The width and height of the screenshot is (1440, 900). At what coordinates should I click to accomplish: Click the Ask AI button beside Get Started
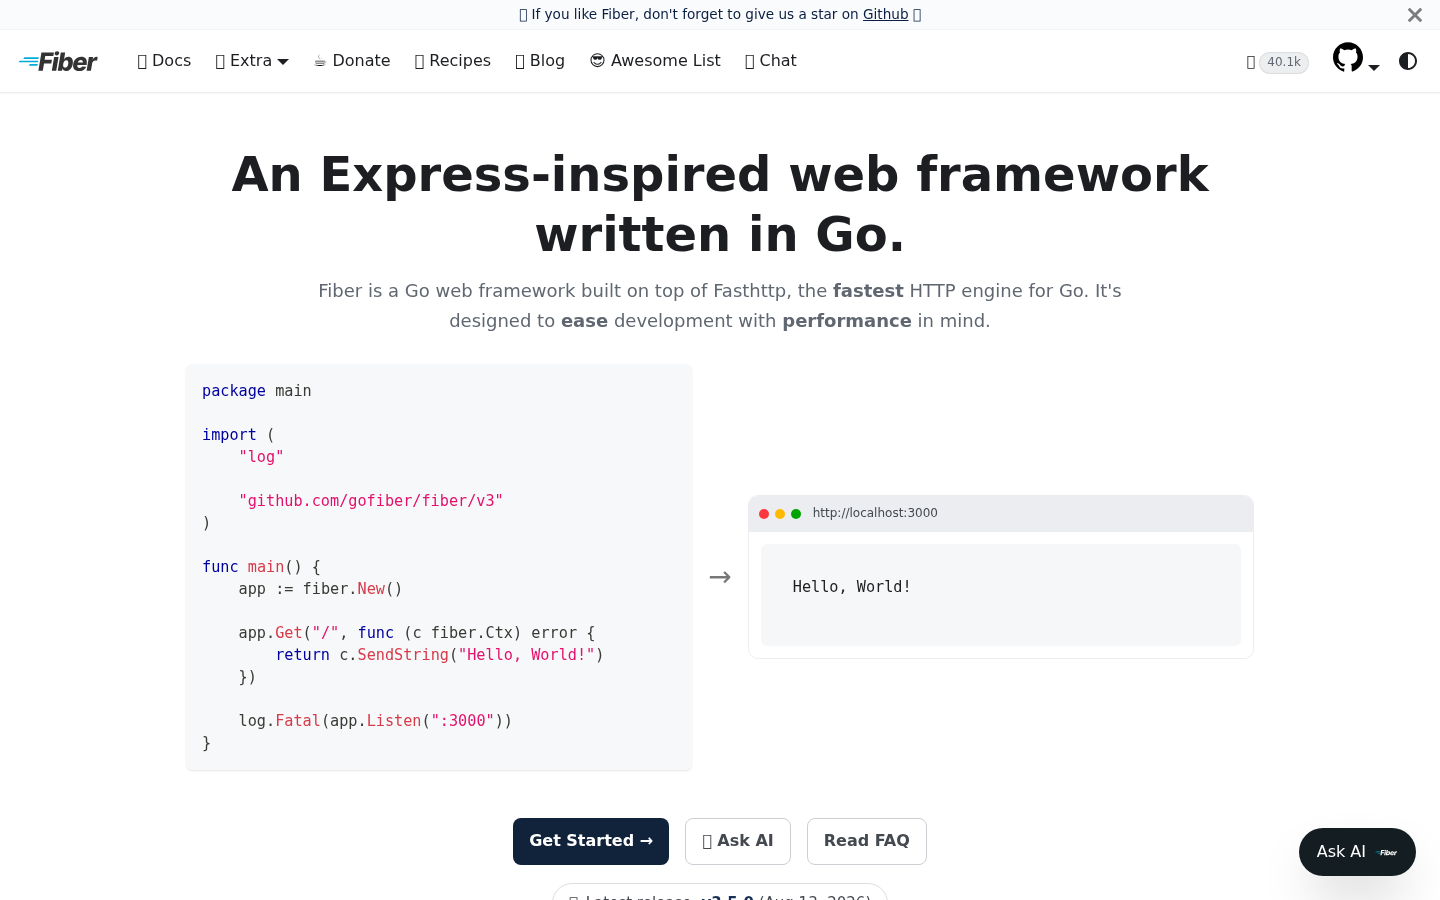point(738,841)
